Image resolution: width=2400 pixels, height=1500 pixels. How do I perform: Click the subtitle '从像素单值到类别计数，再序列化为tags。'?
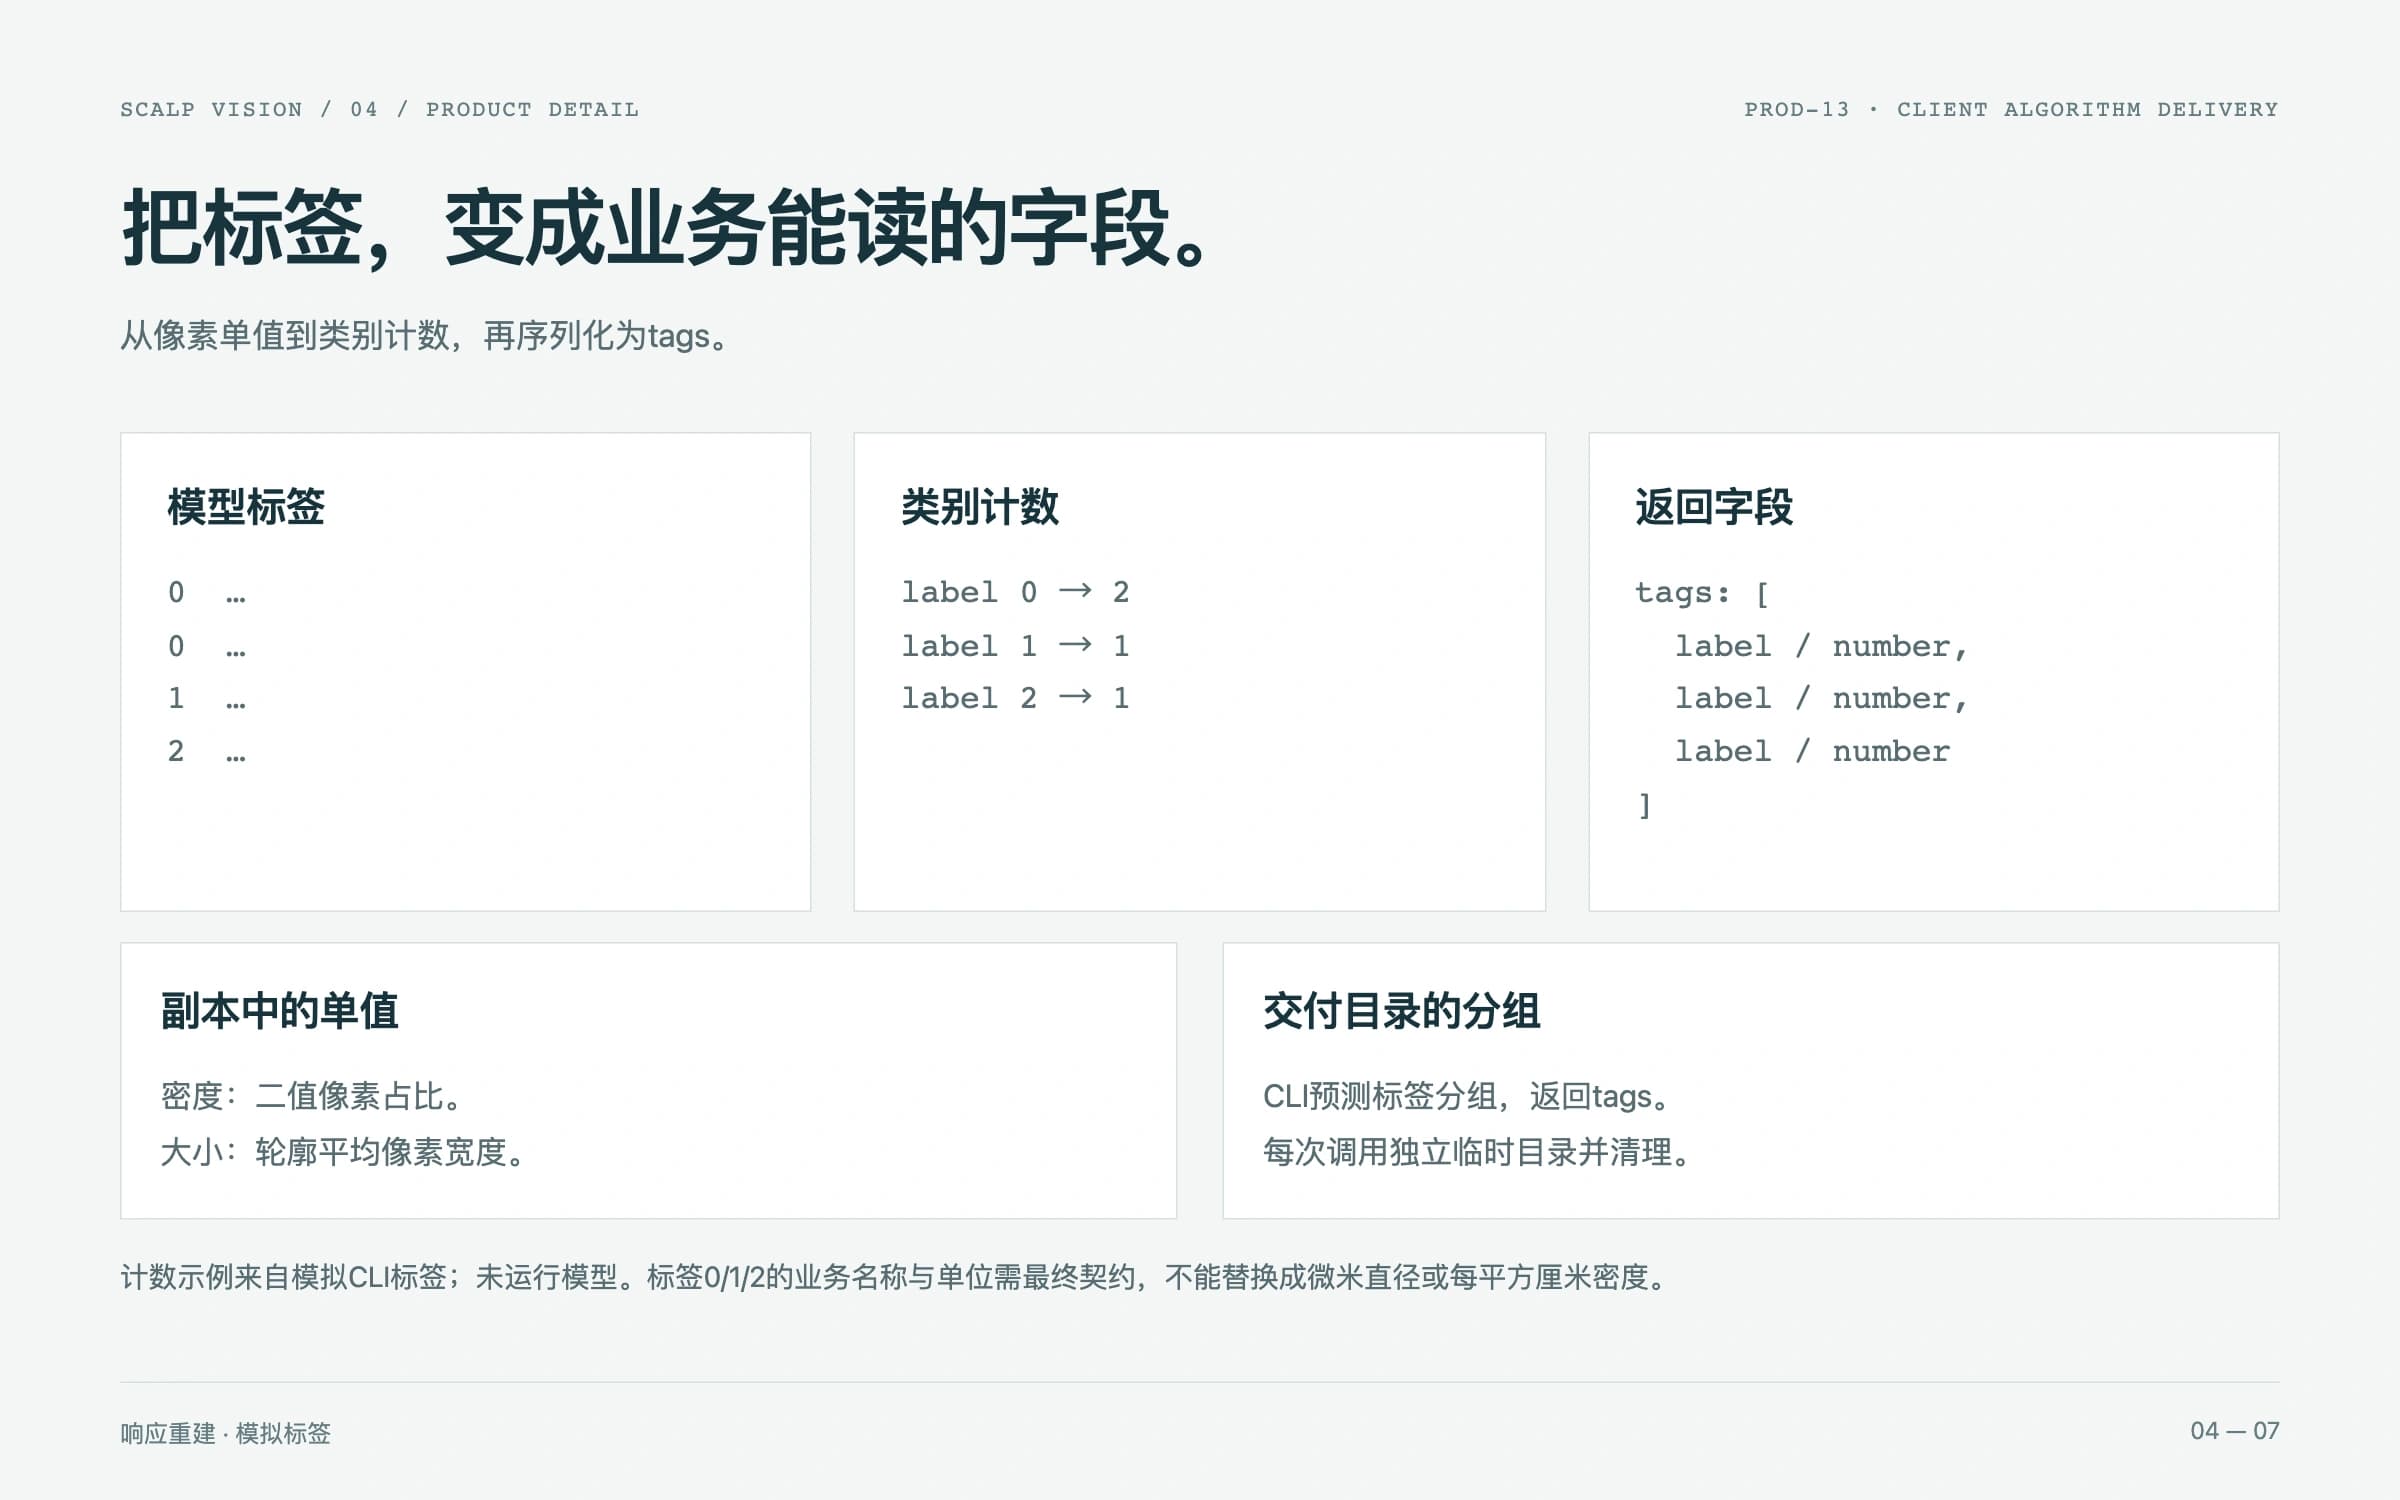[426, 335]
